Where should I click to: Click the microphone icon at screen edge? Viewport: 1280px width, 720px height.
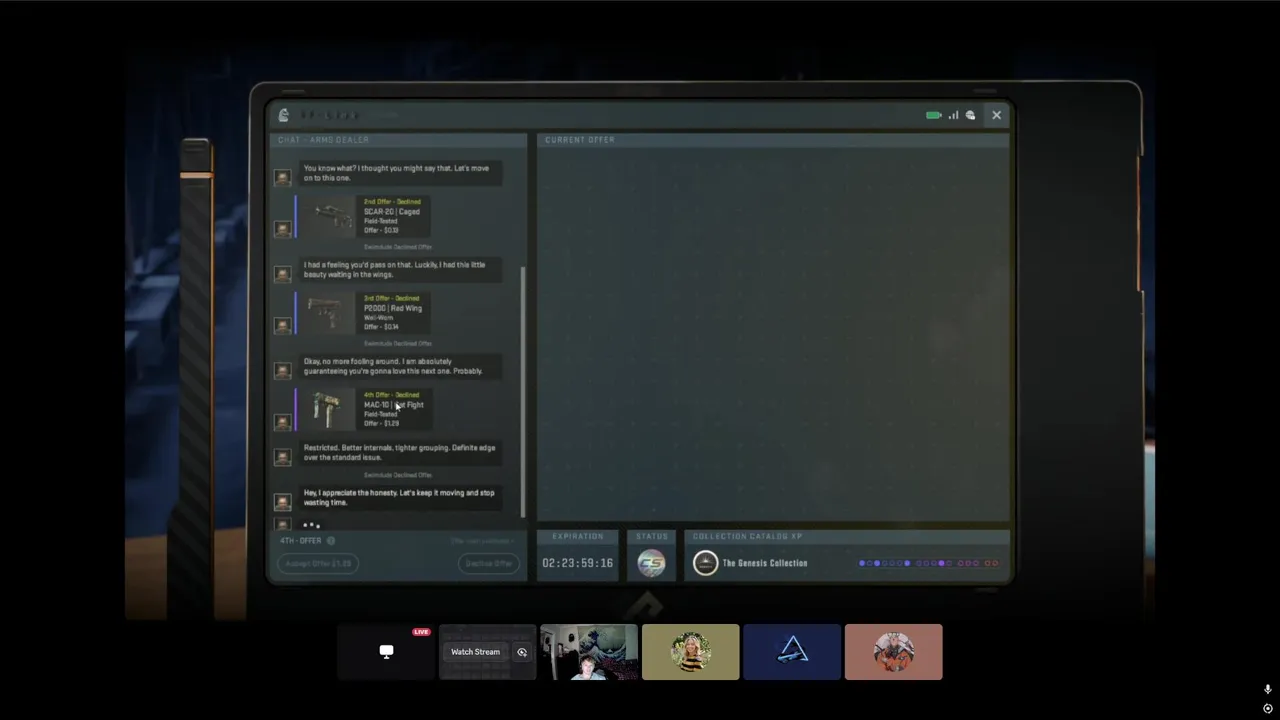click(1267, 689)
